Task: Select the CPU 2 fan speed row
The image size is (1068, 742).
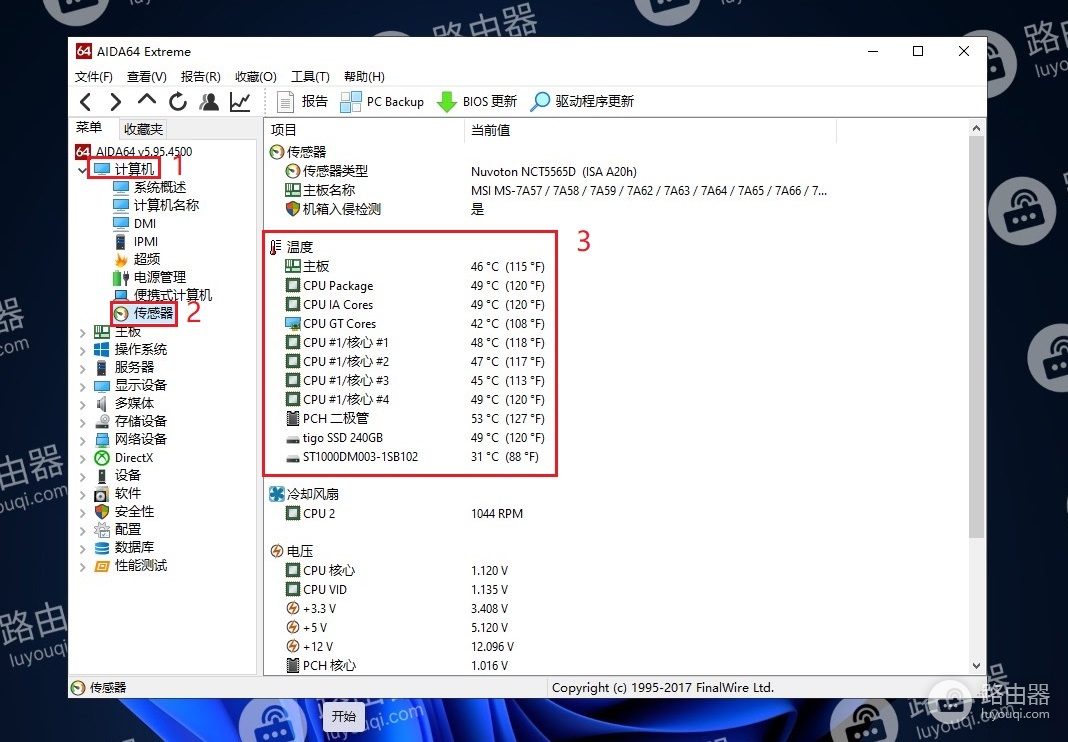Action: tap(404, 514)
